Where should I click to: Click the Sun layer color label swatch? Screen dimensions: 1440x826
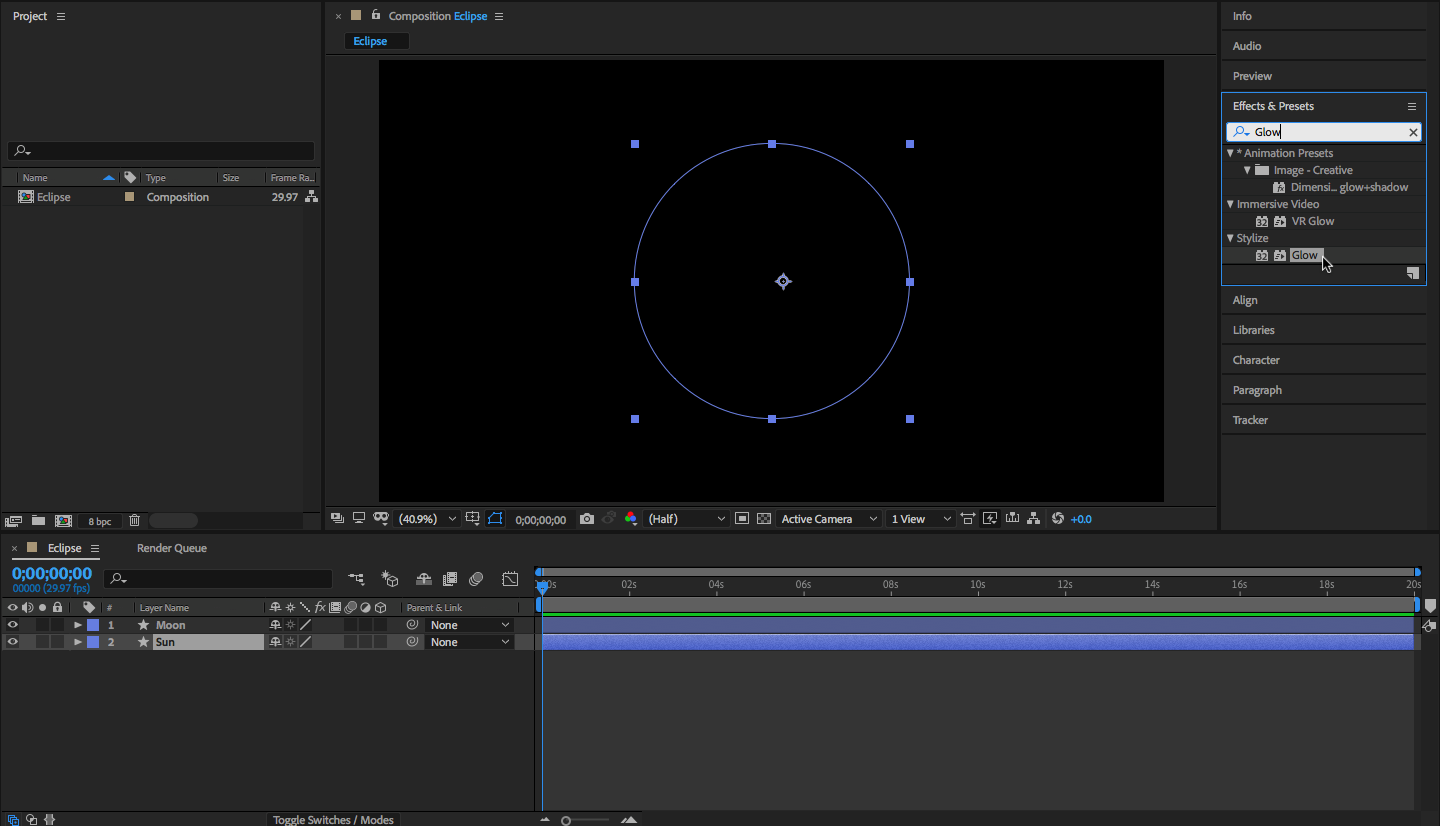coord(93,642)
